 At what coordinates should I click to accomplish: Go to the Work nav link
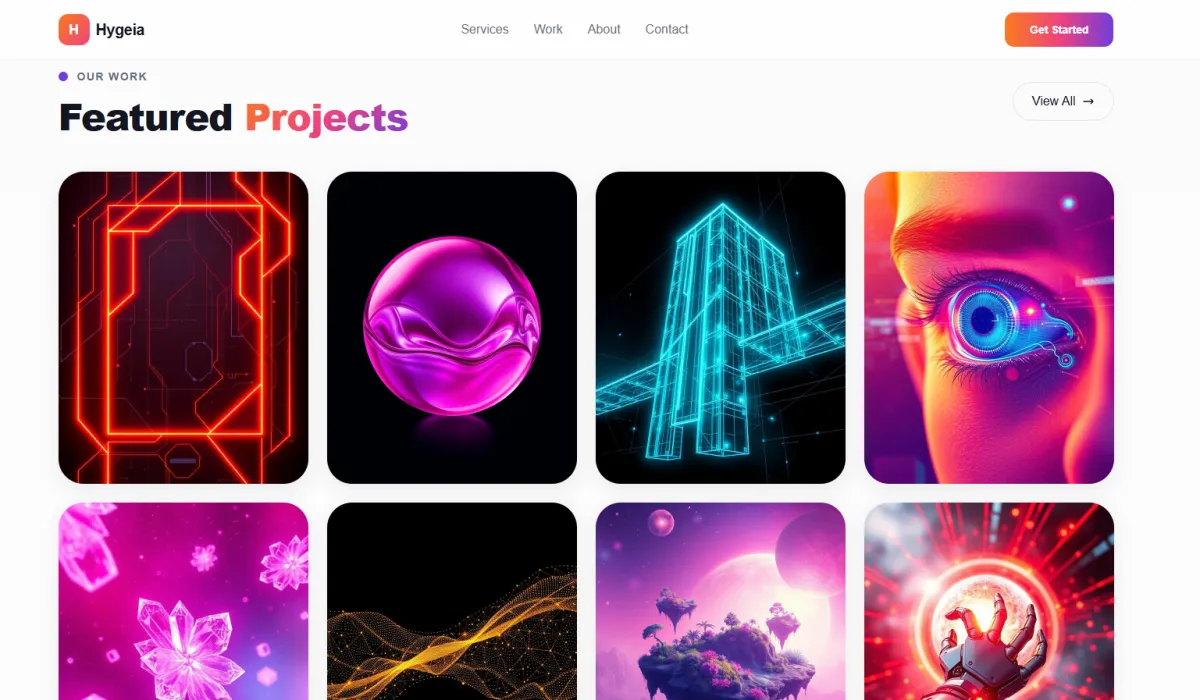coord(548,29)
